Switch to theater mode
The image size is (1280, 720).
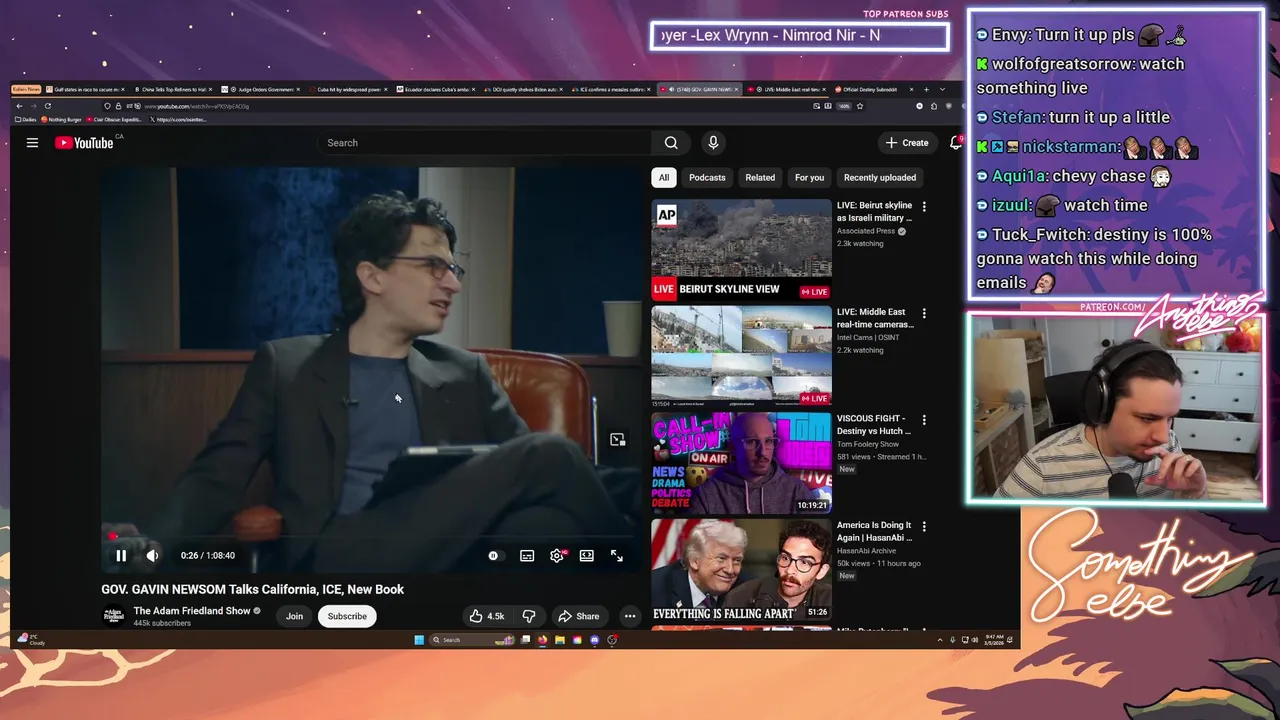(587, 556)
